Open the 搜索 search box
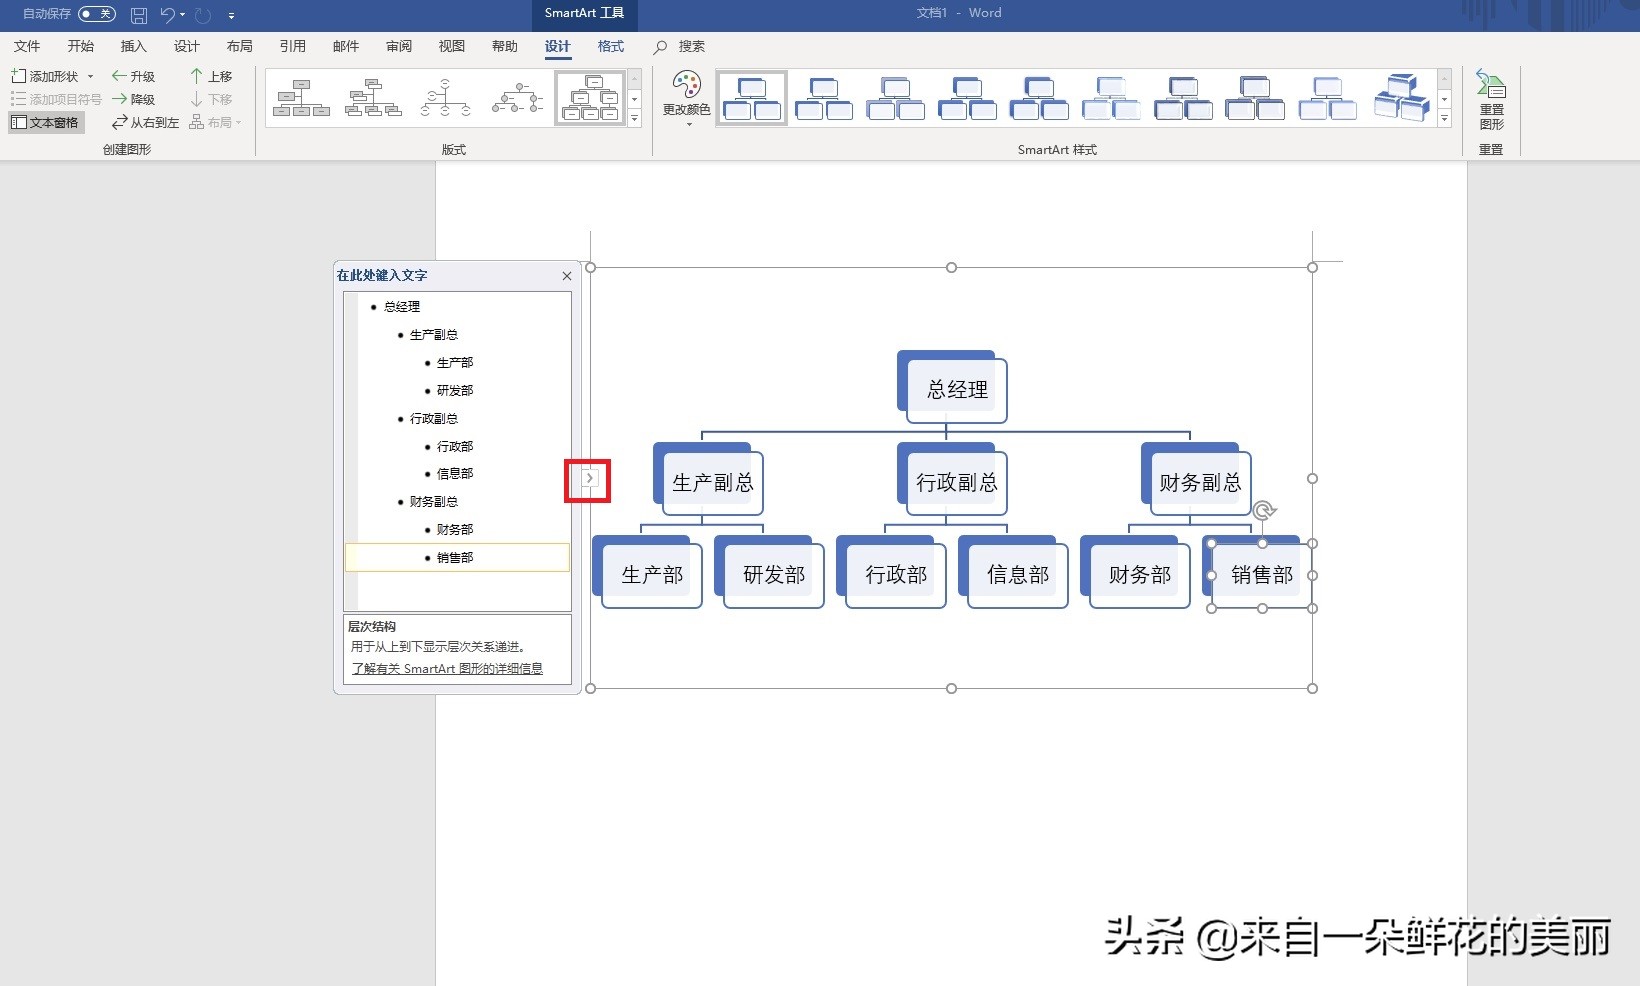Image resolution: width=1640 pixels, height=986 pixels. click(681, 46)
